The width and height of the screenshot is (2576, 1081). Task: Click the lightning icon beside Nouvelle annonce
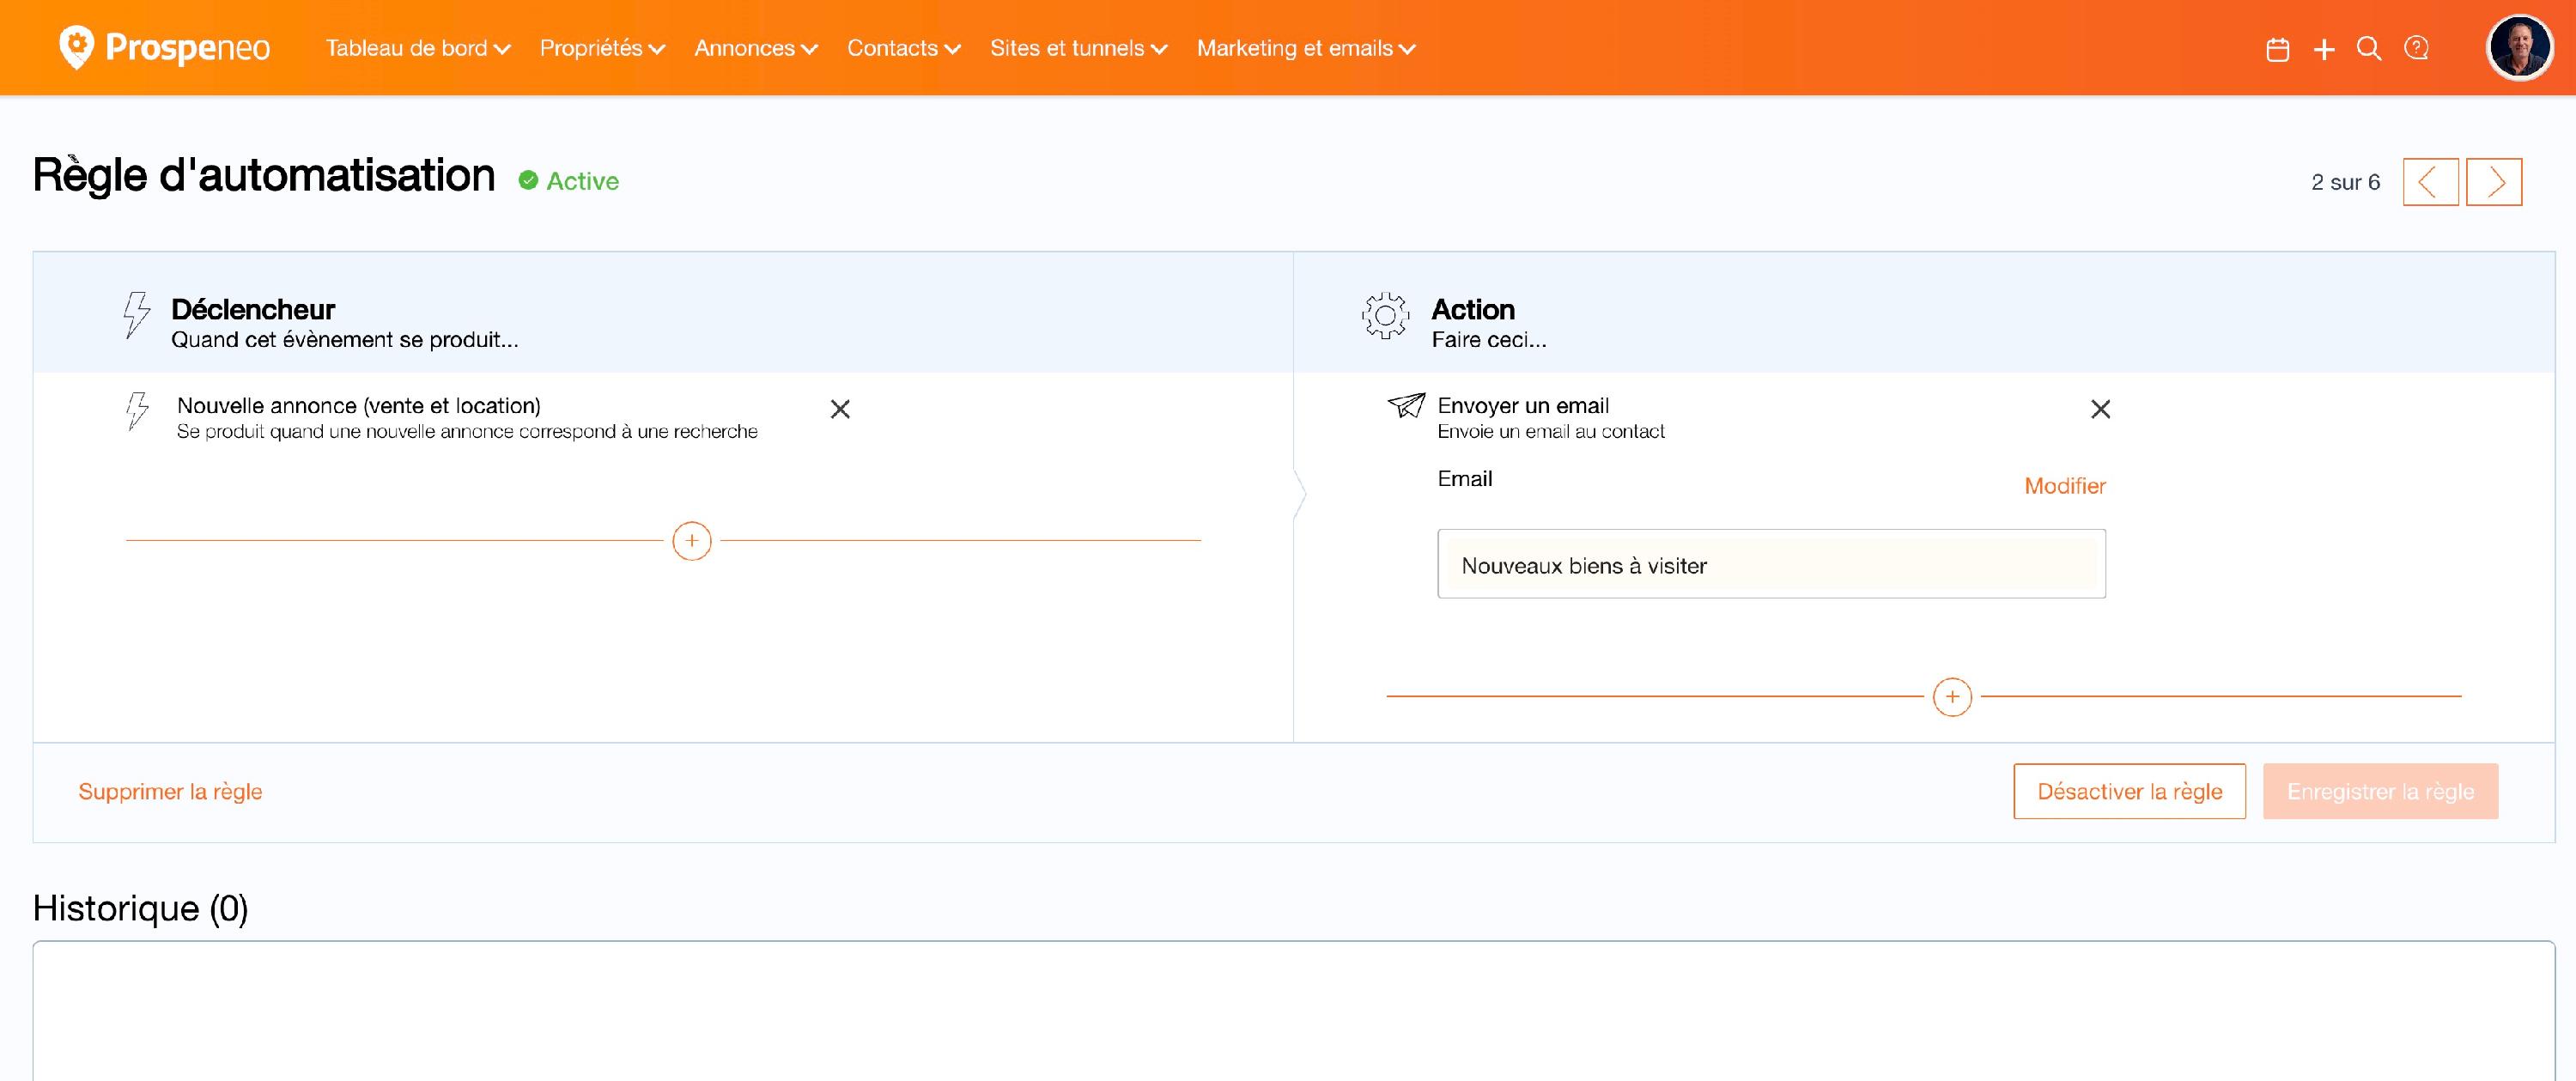137,411
